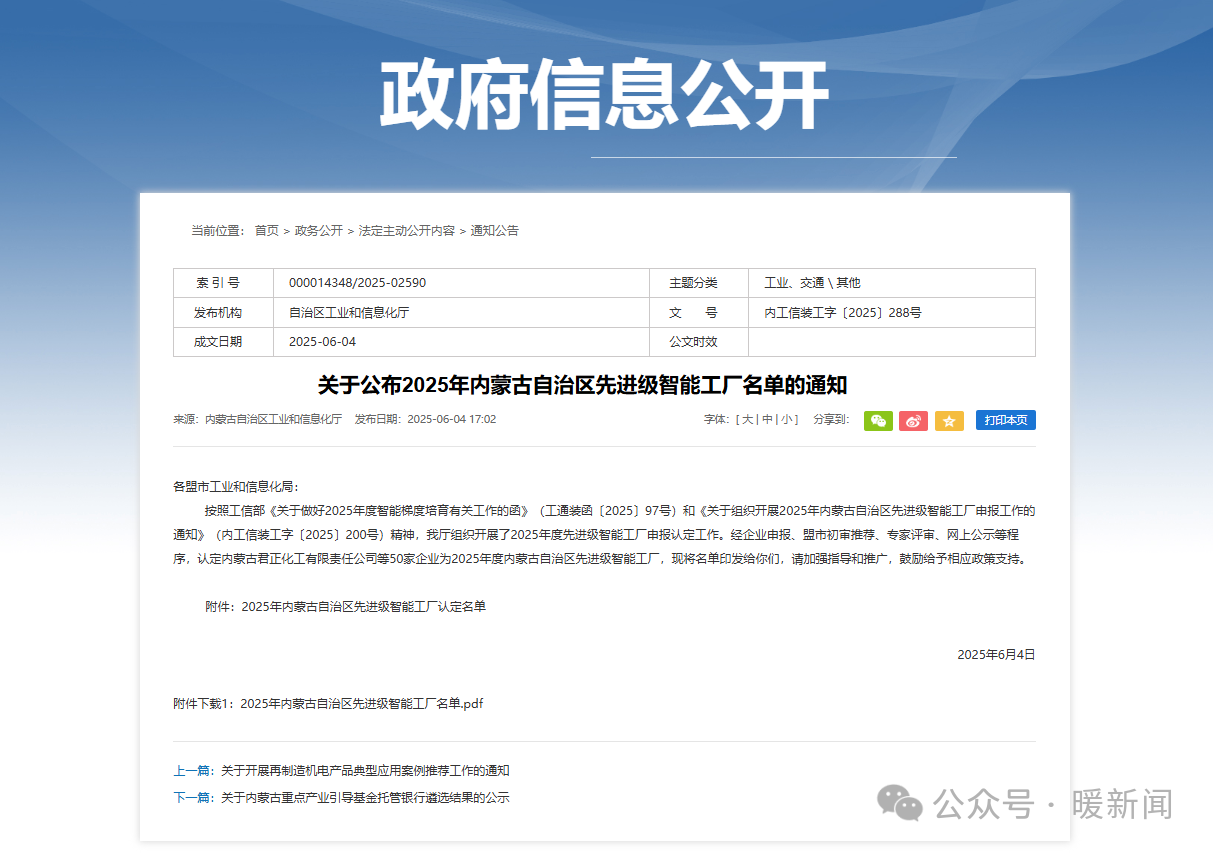
Task: Click the 当前位置 breadcrumb label
Action: click(218, 230)
